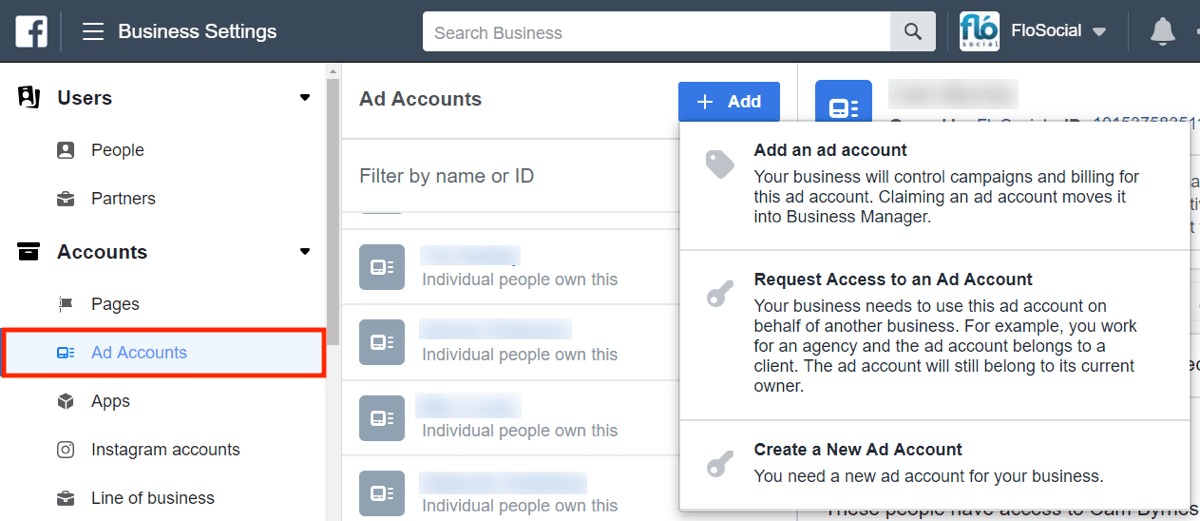The width and height of the screenshot is (1200, 521).
Task: Open People under Users
Action: [117, 150]
